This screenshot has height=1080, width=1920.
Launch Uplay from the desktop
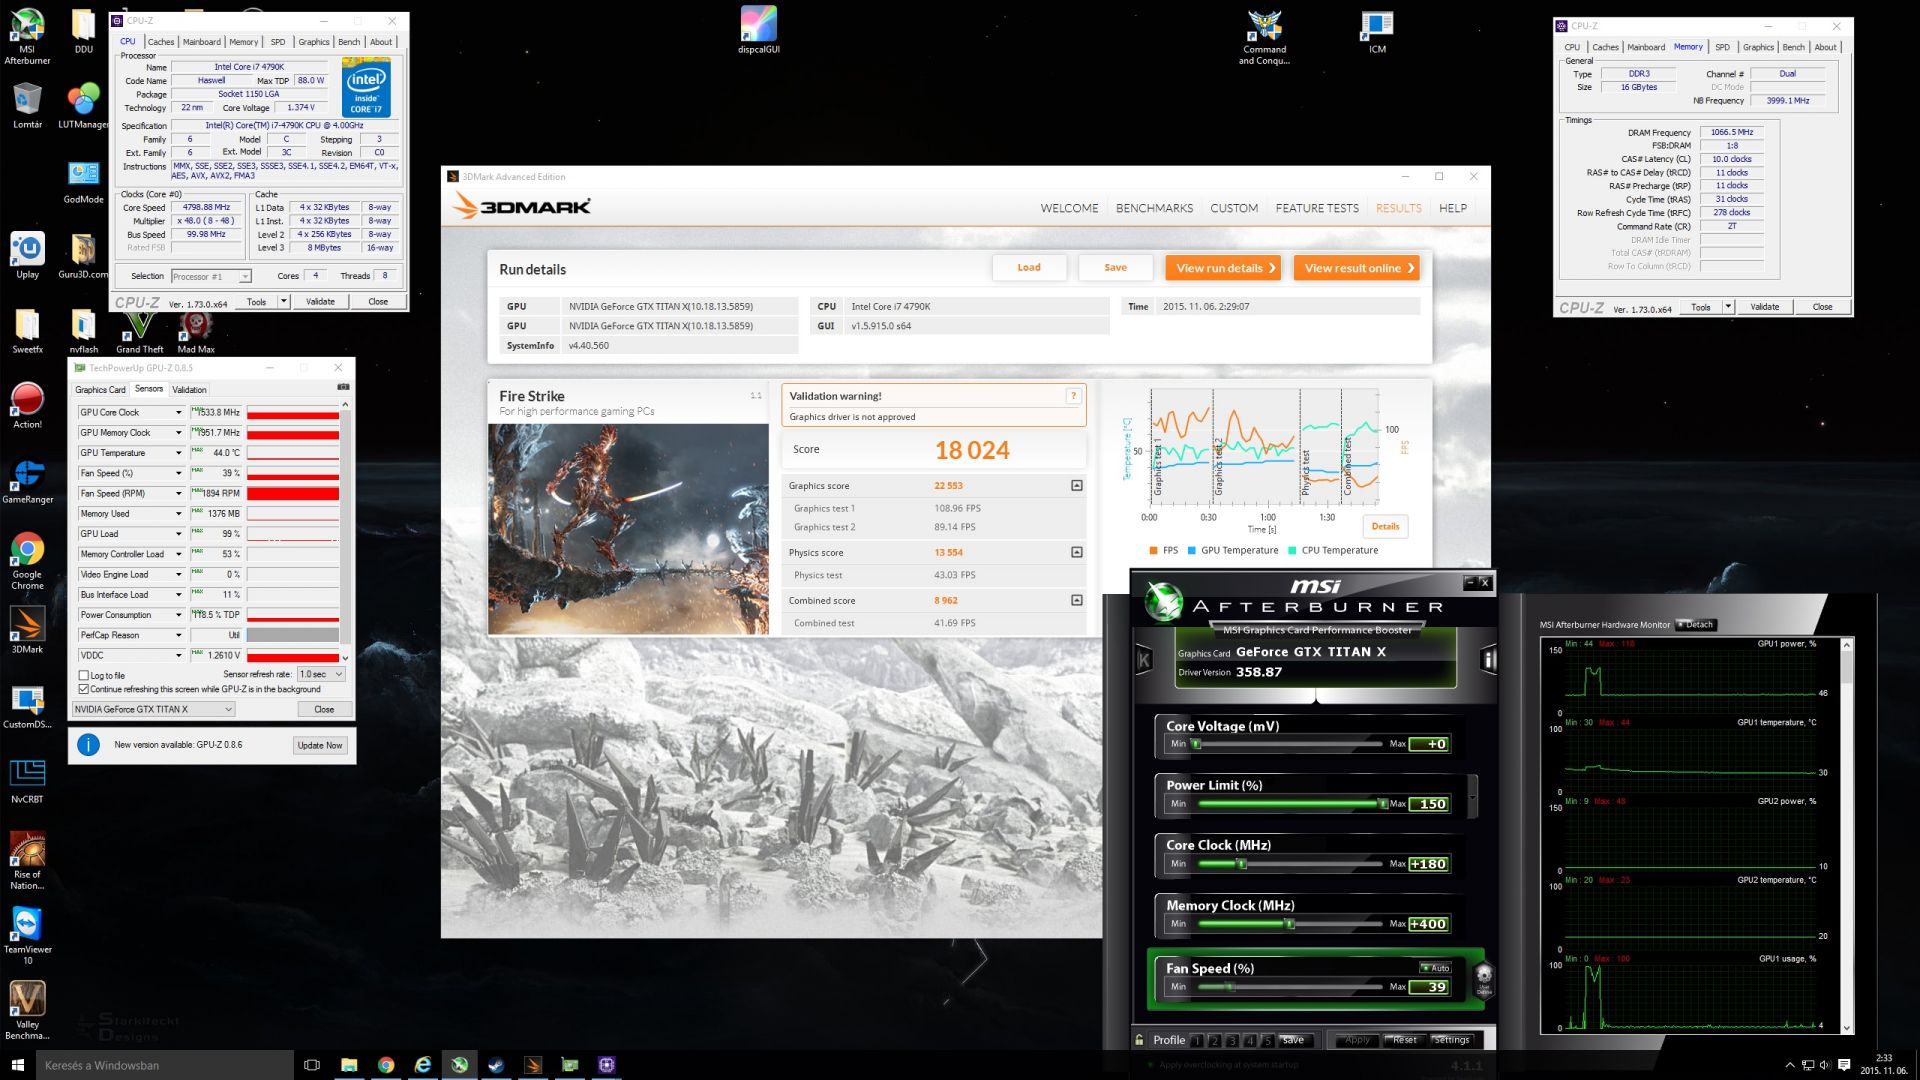pos(27,256)
